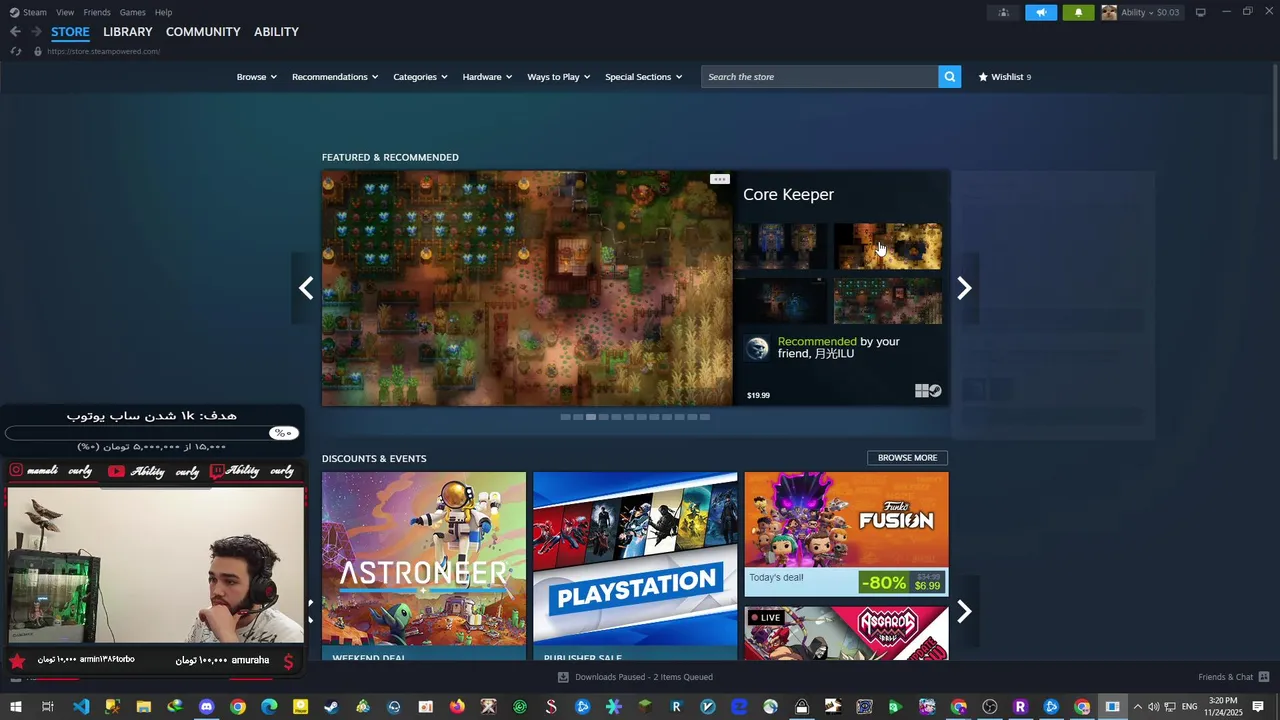Click the $19.99 price on Core Keeper
This screenshot has width=1280, height=720.
click(758, 395)
